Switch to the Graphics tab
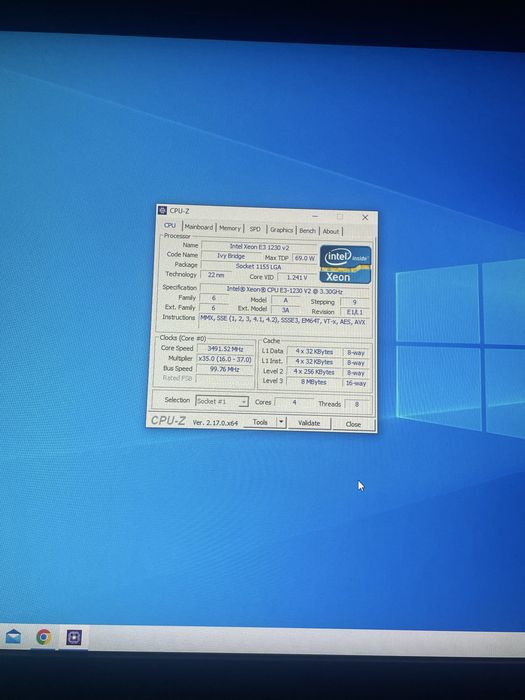 pos(281,230)
